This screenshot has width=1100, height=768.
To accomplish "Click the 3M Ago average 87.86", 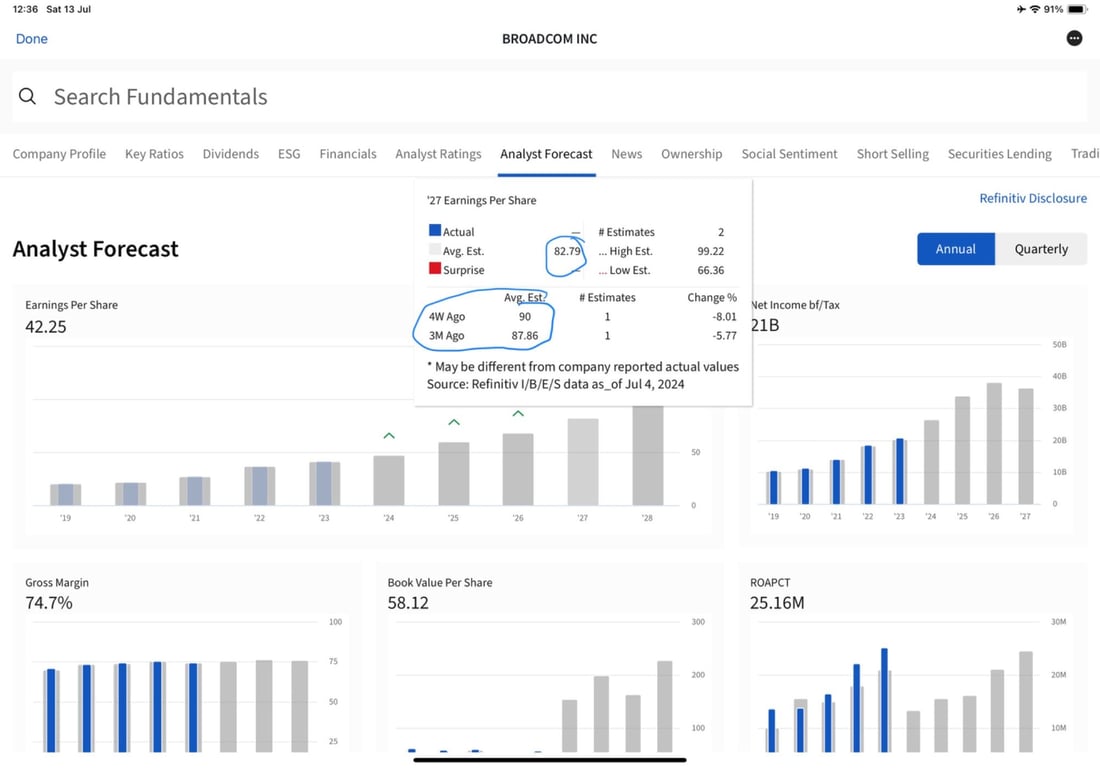I will coord(525,335).
